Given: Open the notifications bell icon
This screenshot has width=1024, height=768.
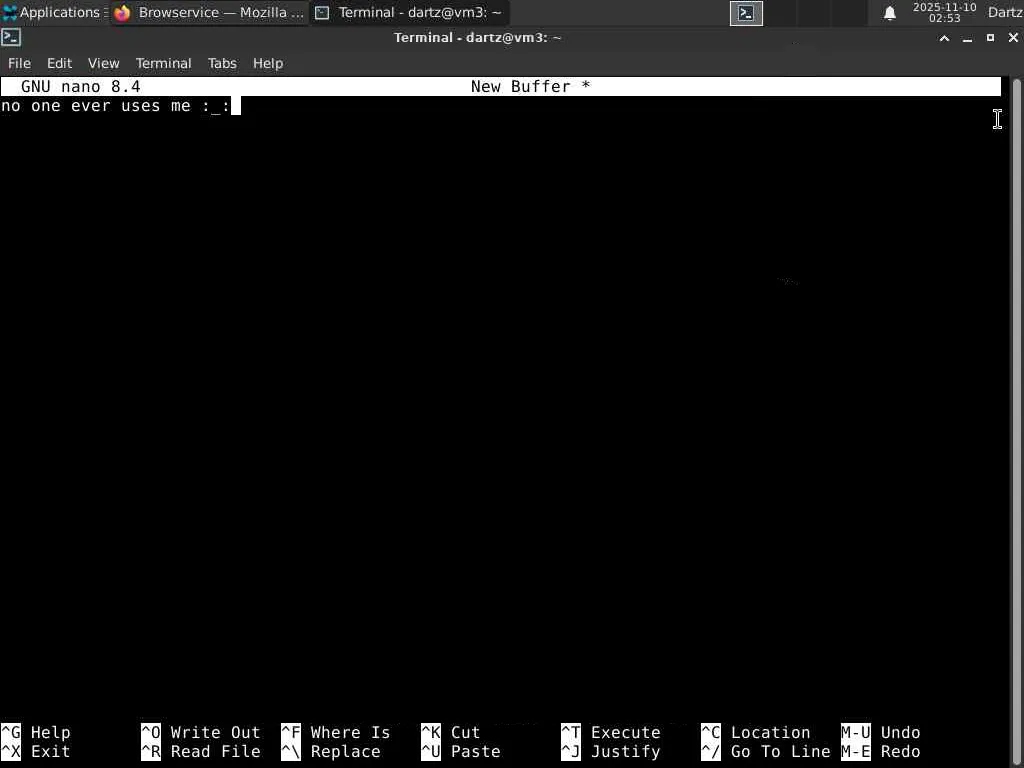Looking at the screenshot, I should [x=889, y=13].
